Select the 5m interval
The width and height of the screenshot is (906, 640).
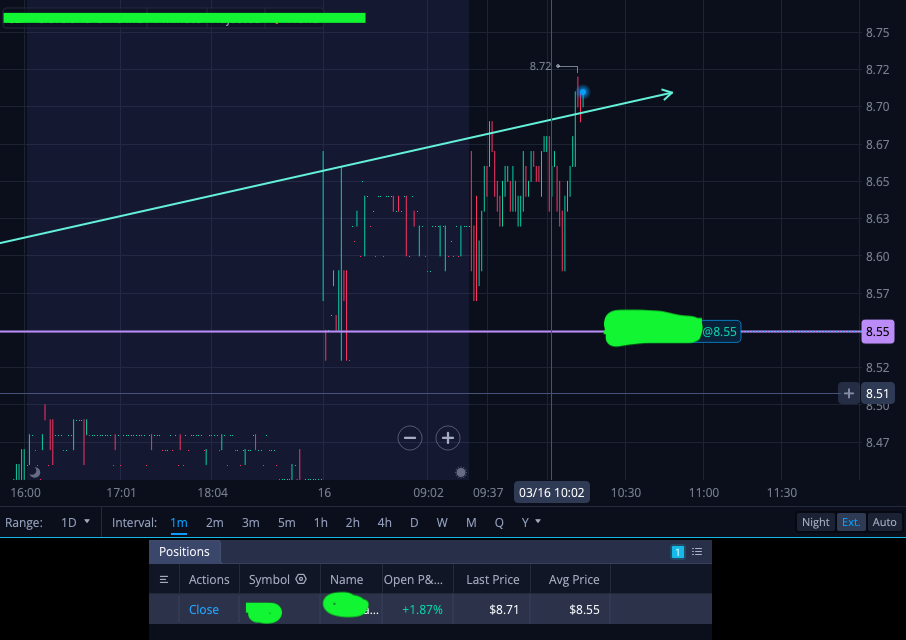coord(287,523)
